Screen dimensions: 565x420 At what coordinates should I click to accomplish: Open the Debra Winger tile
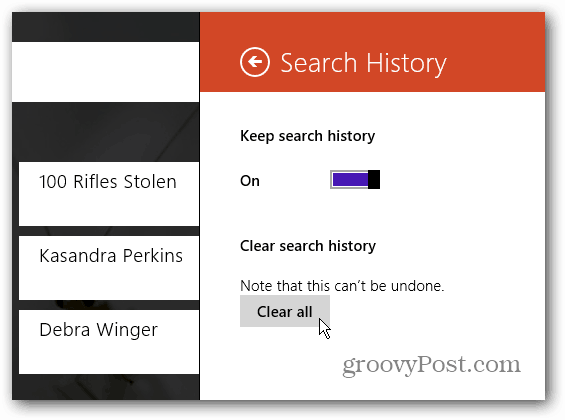pyautogui.click(x=109, y=342)
